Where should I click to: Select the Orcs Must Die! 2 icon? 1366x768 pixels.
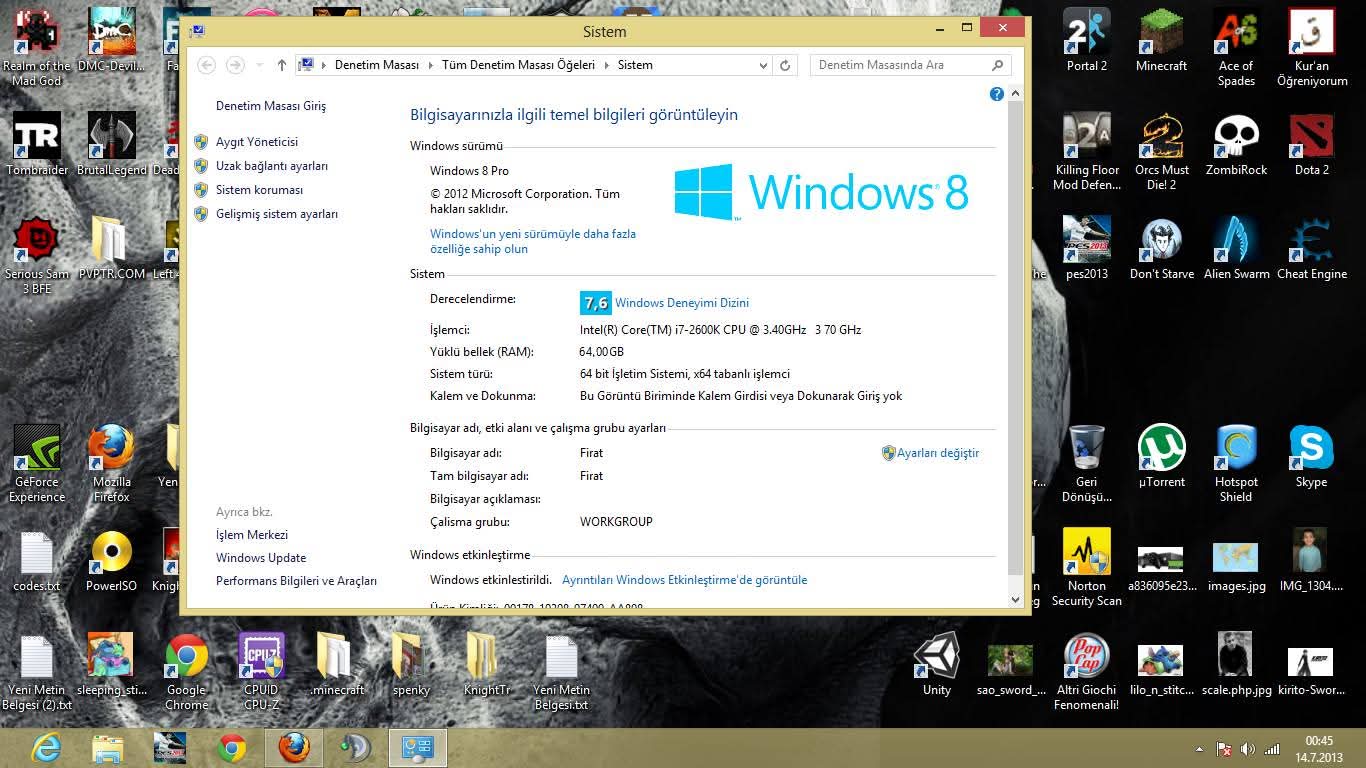[1161, 152]
